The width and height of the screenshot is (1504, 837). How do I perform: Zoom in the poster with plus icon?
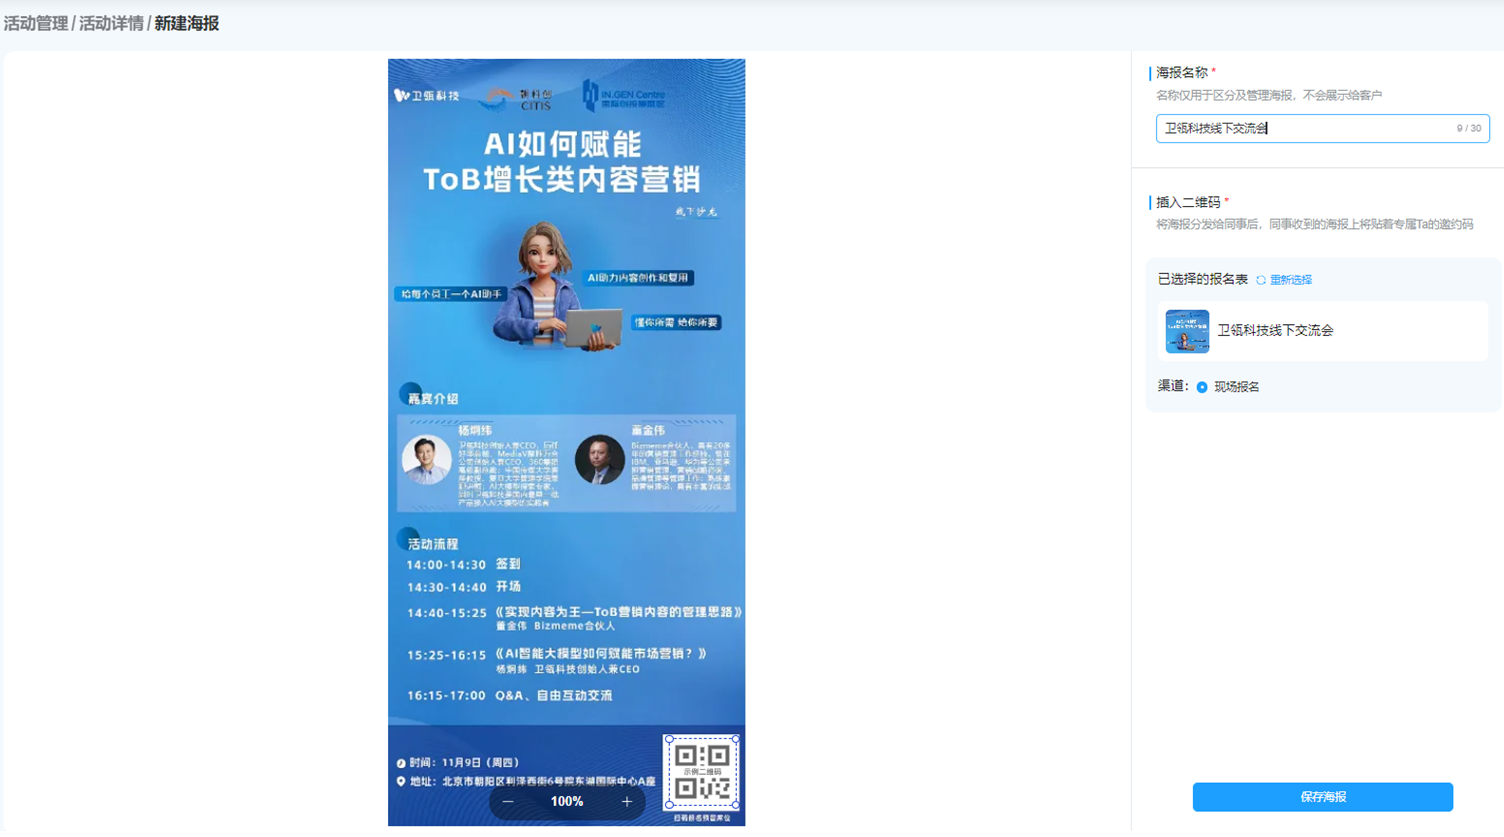(627, 802)
